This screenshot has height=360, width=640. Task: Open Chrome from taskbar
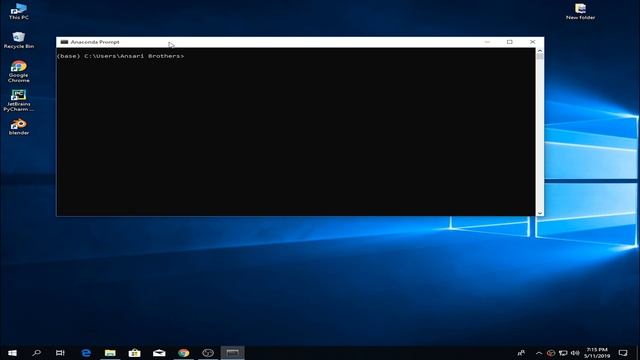click(x=184, y=353)
